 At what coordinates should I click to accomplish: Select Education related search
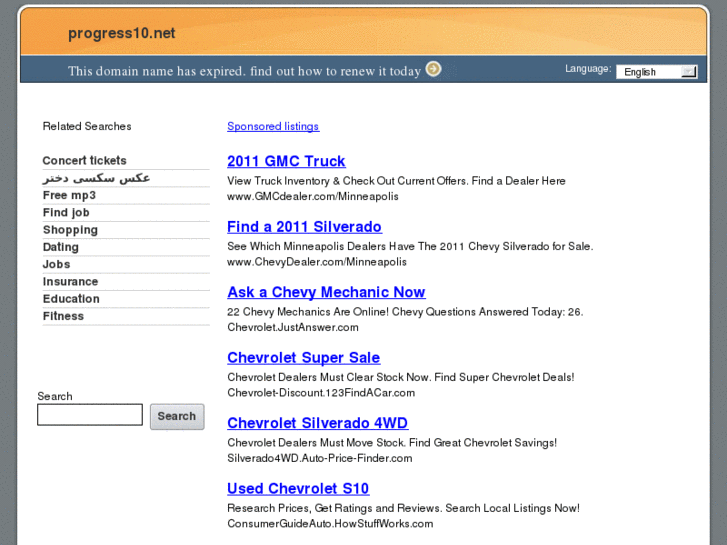click(71, 299)
